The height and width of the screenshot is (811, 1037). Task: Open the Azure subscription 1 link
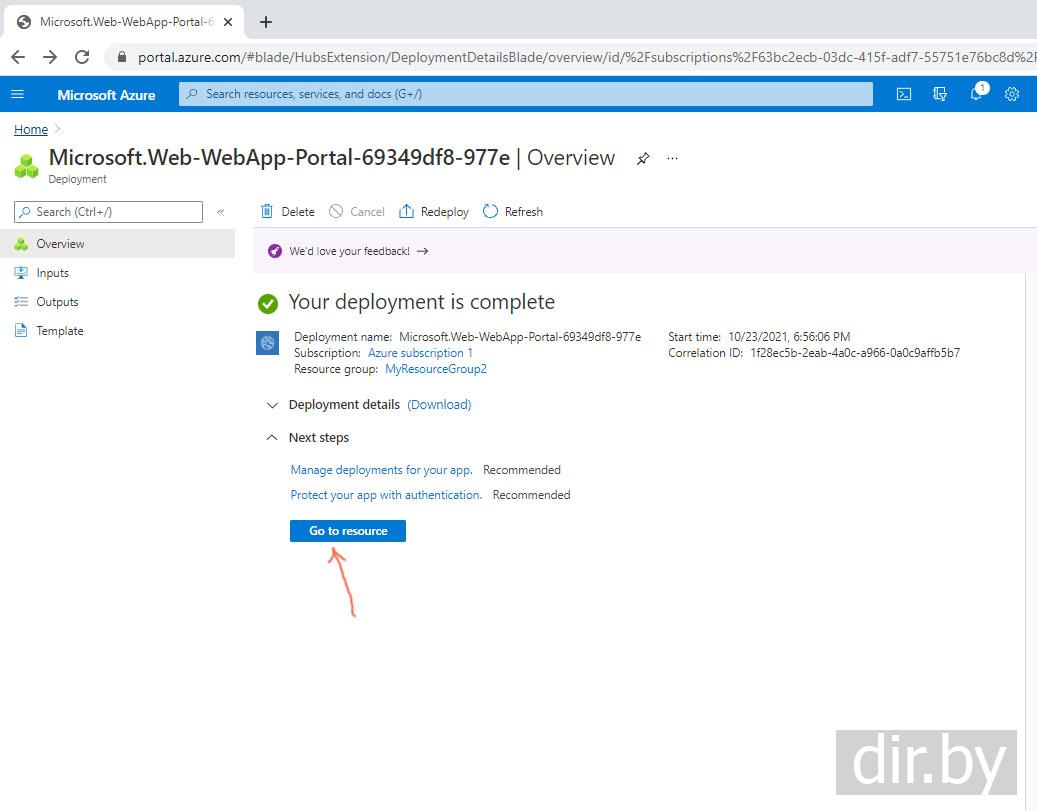pyautogui.click(x=420, y=353)
